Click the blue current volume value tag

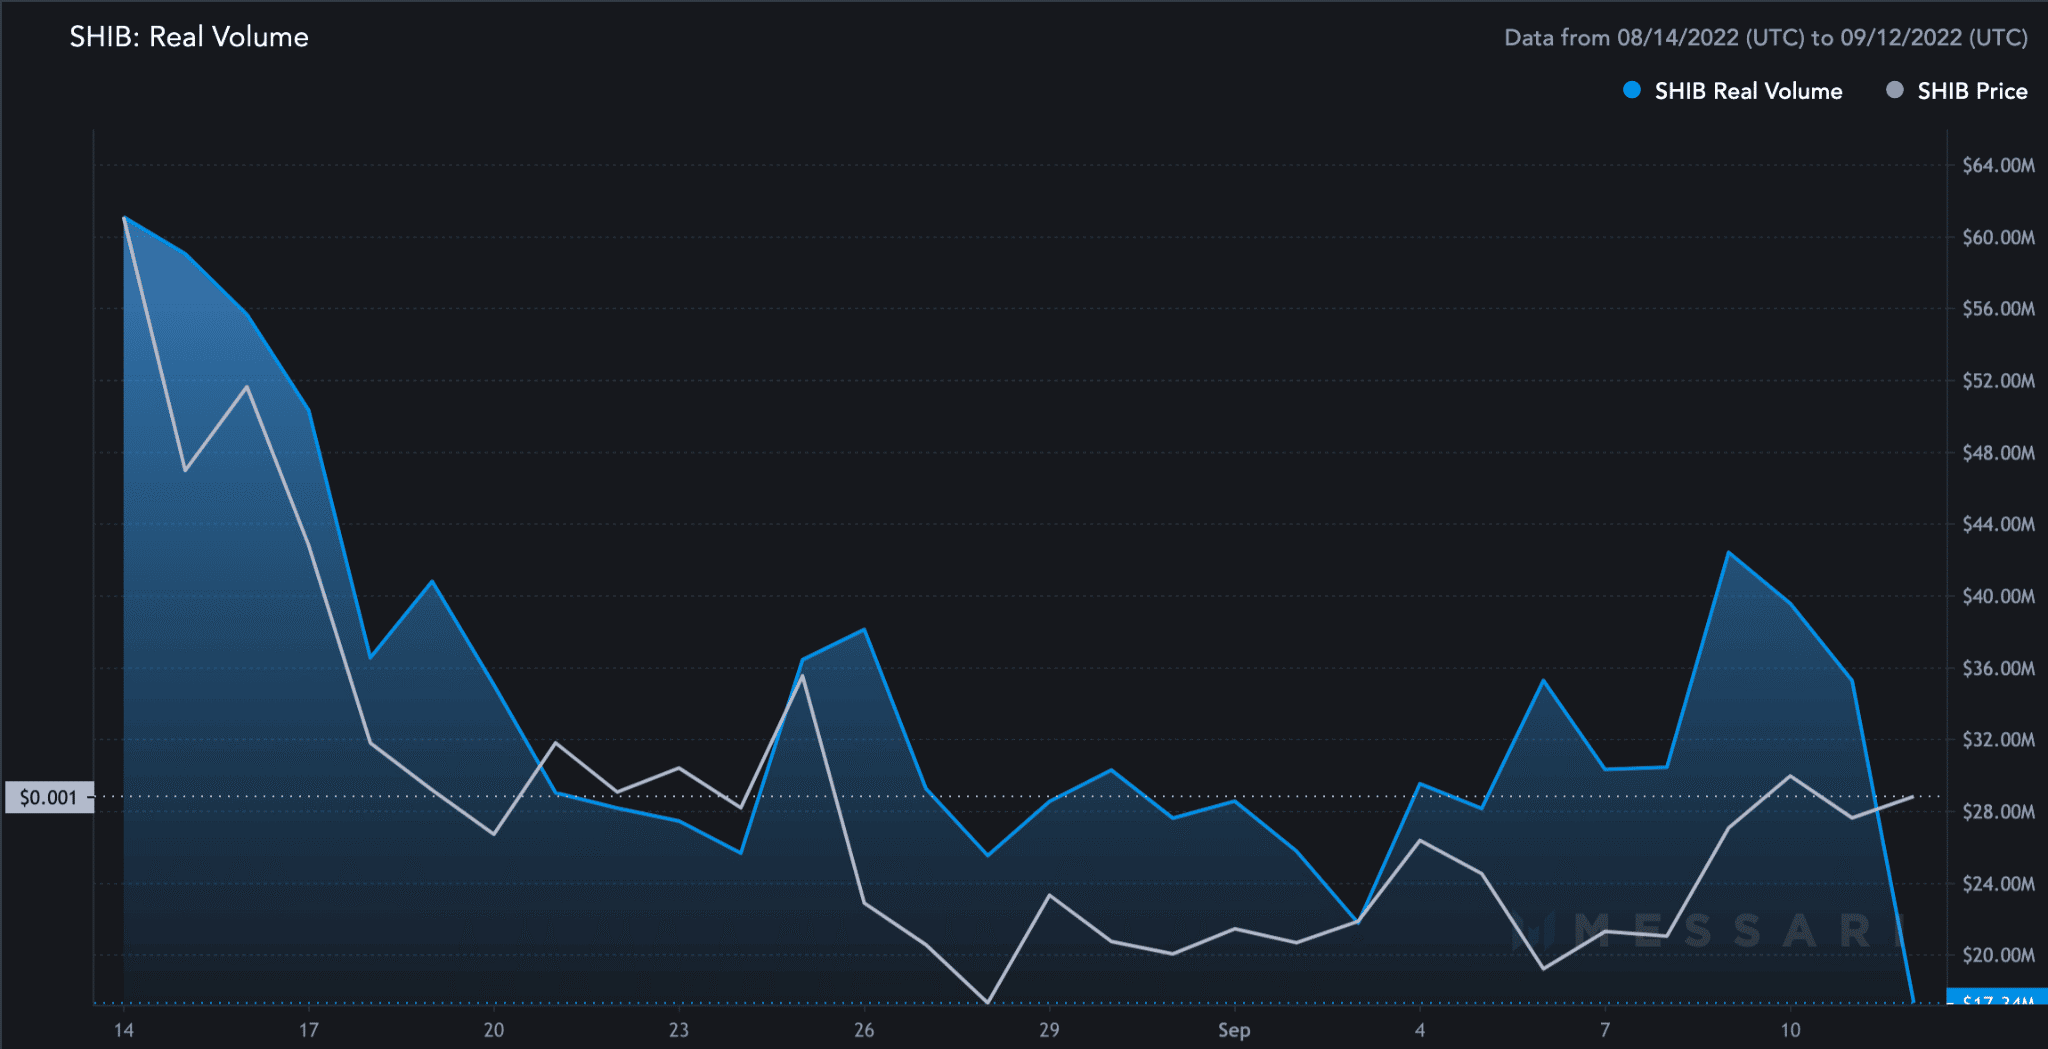[1997, 997]
